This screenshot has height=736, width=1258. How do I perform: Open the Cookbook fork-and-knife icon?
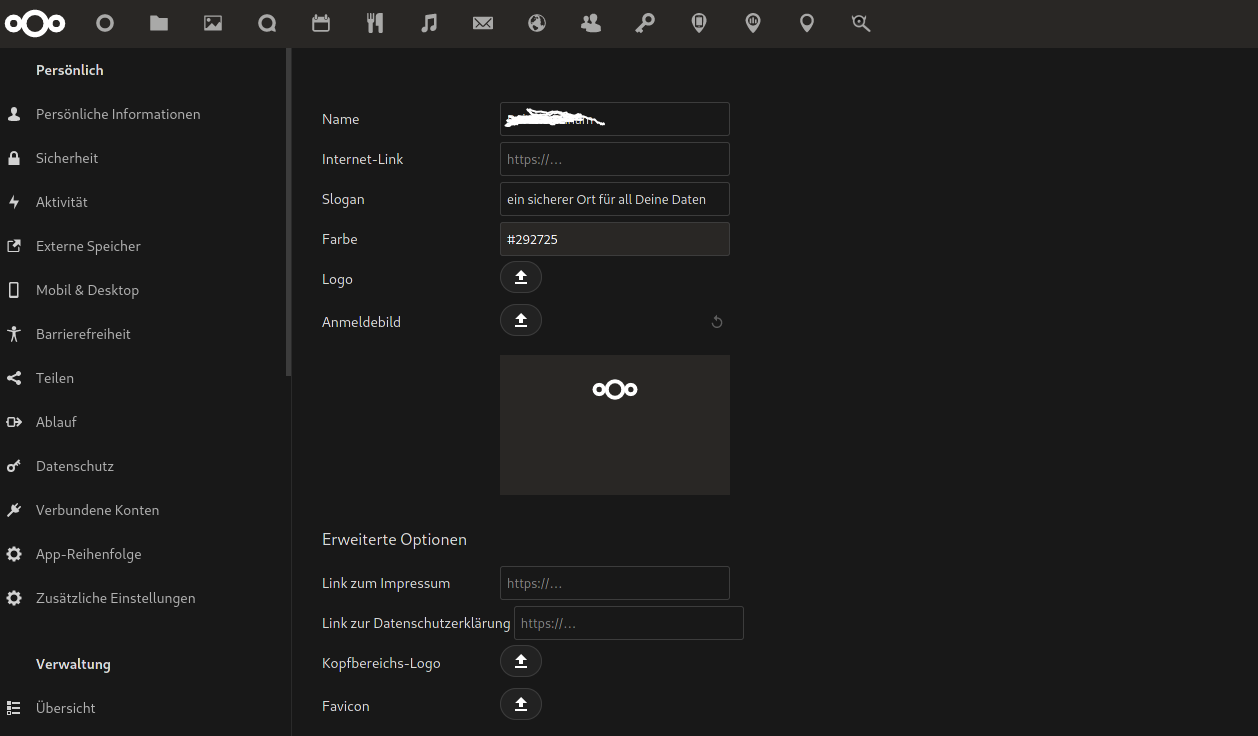375,23
